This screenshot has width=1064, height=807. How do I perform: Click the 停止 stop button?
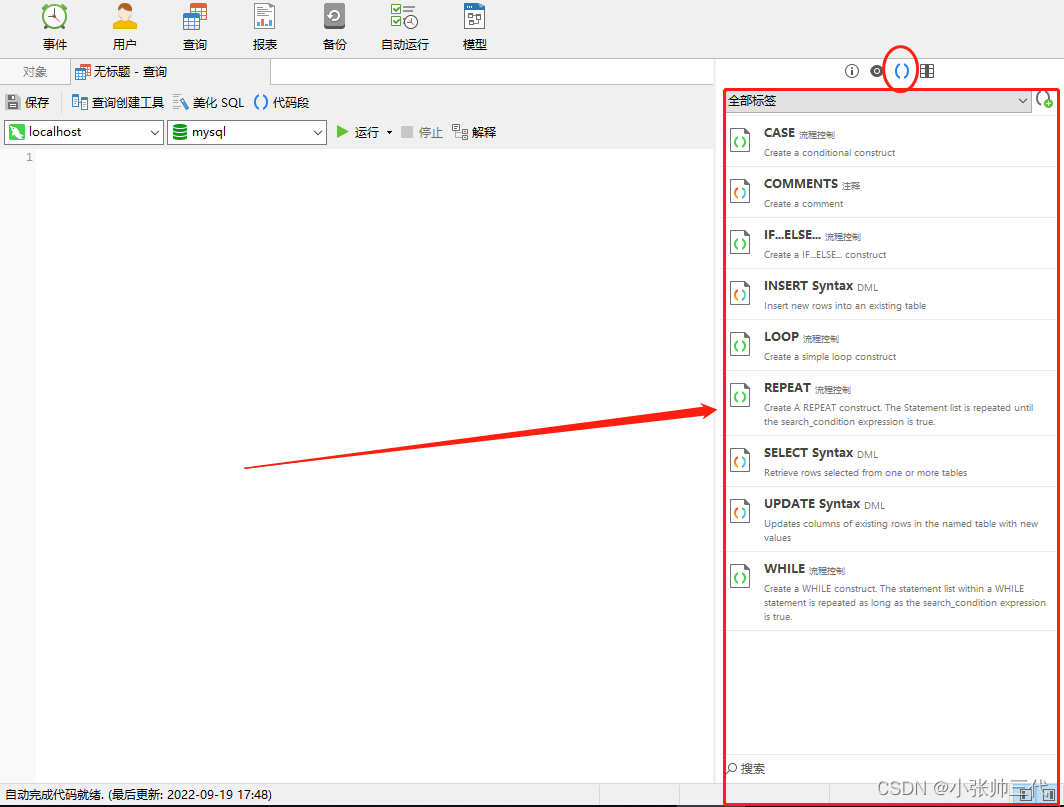click(x=422, y=132)
